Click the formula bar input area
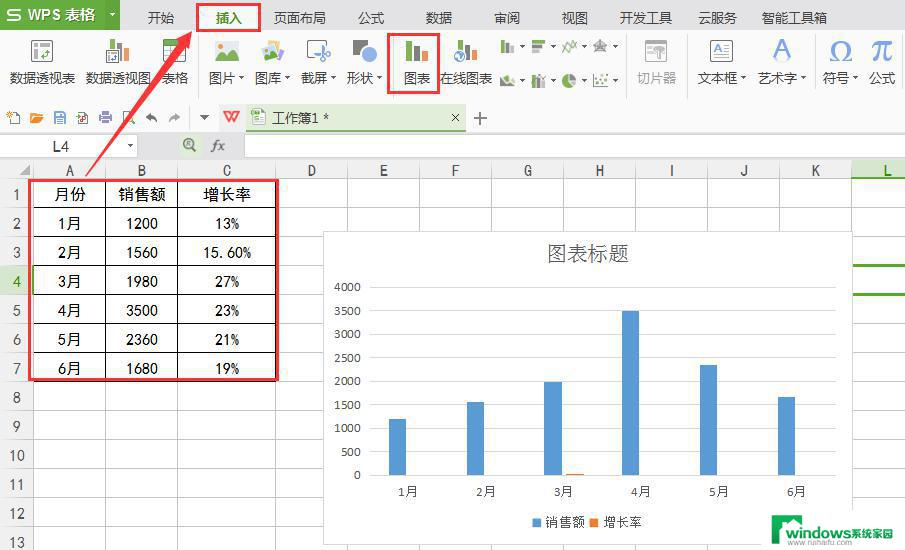 click(574, 146)
